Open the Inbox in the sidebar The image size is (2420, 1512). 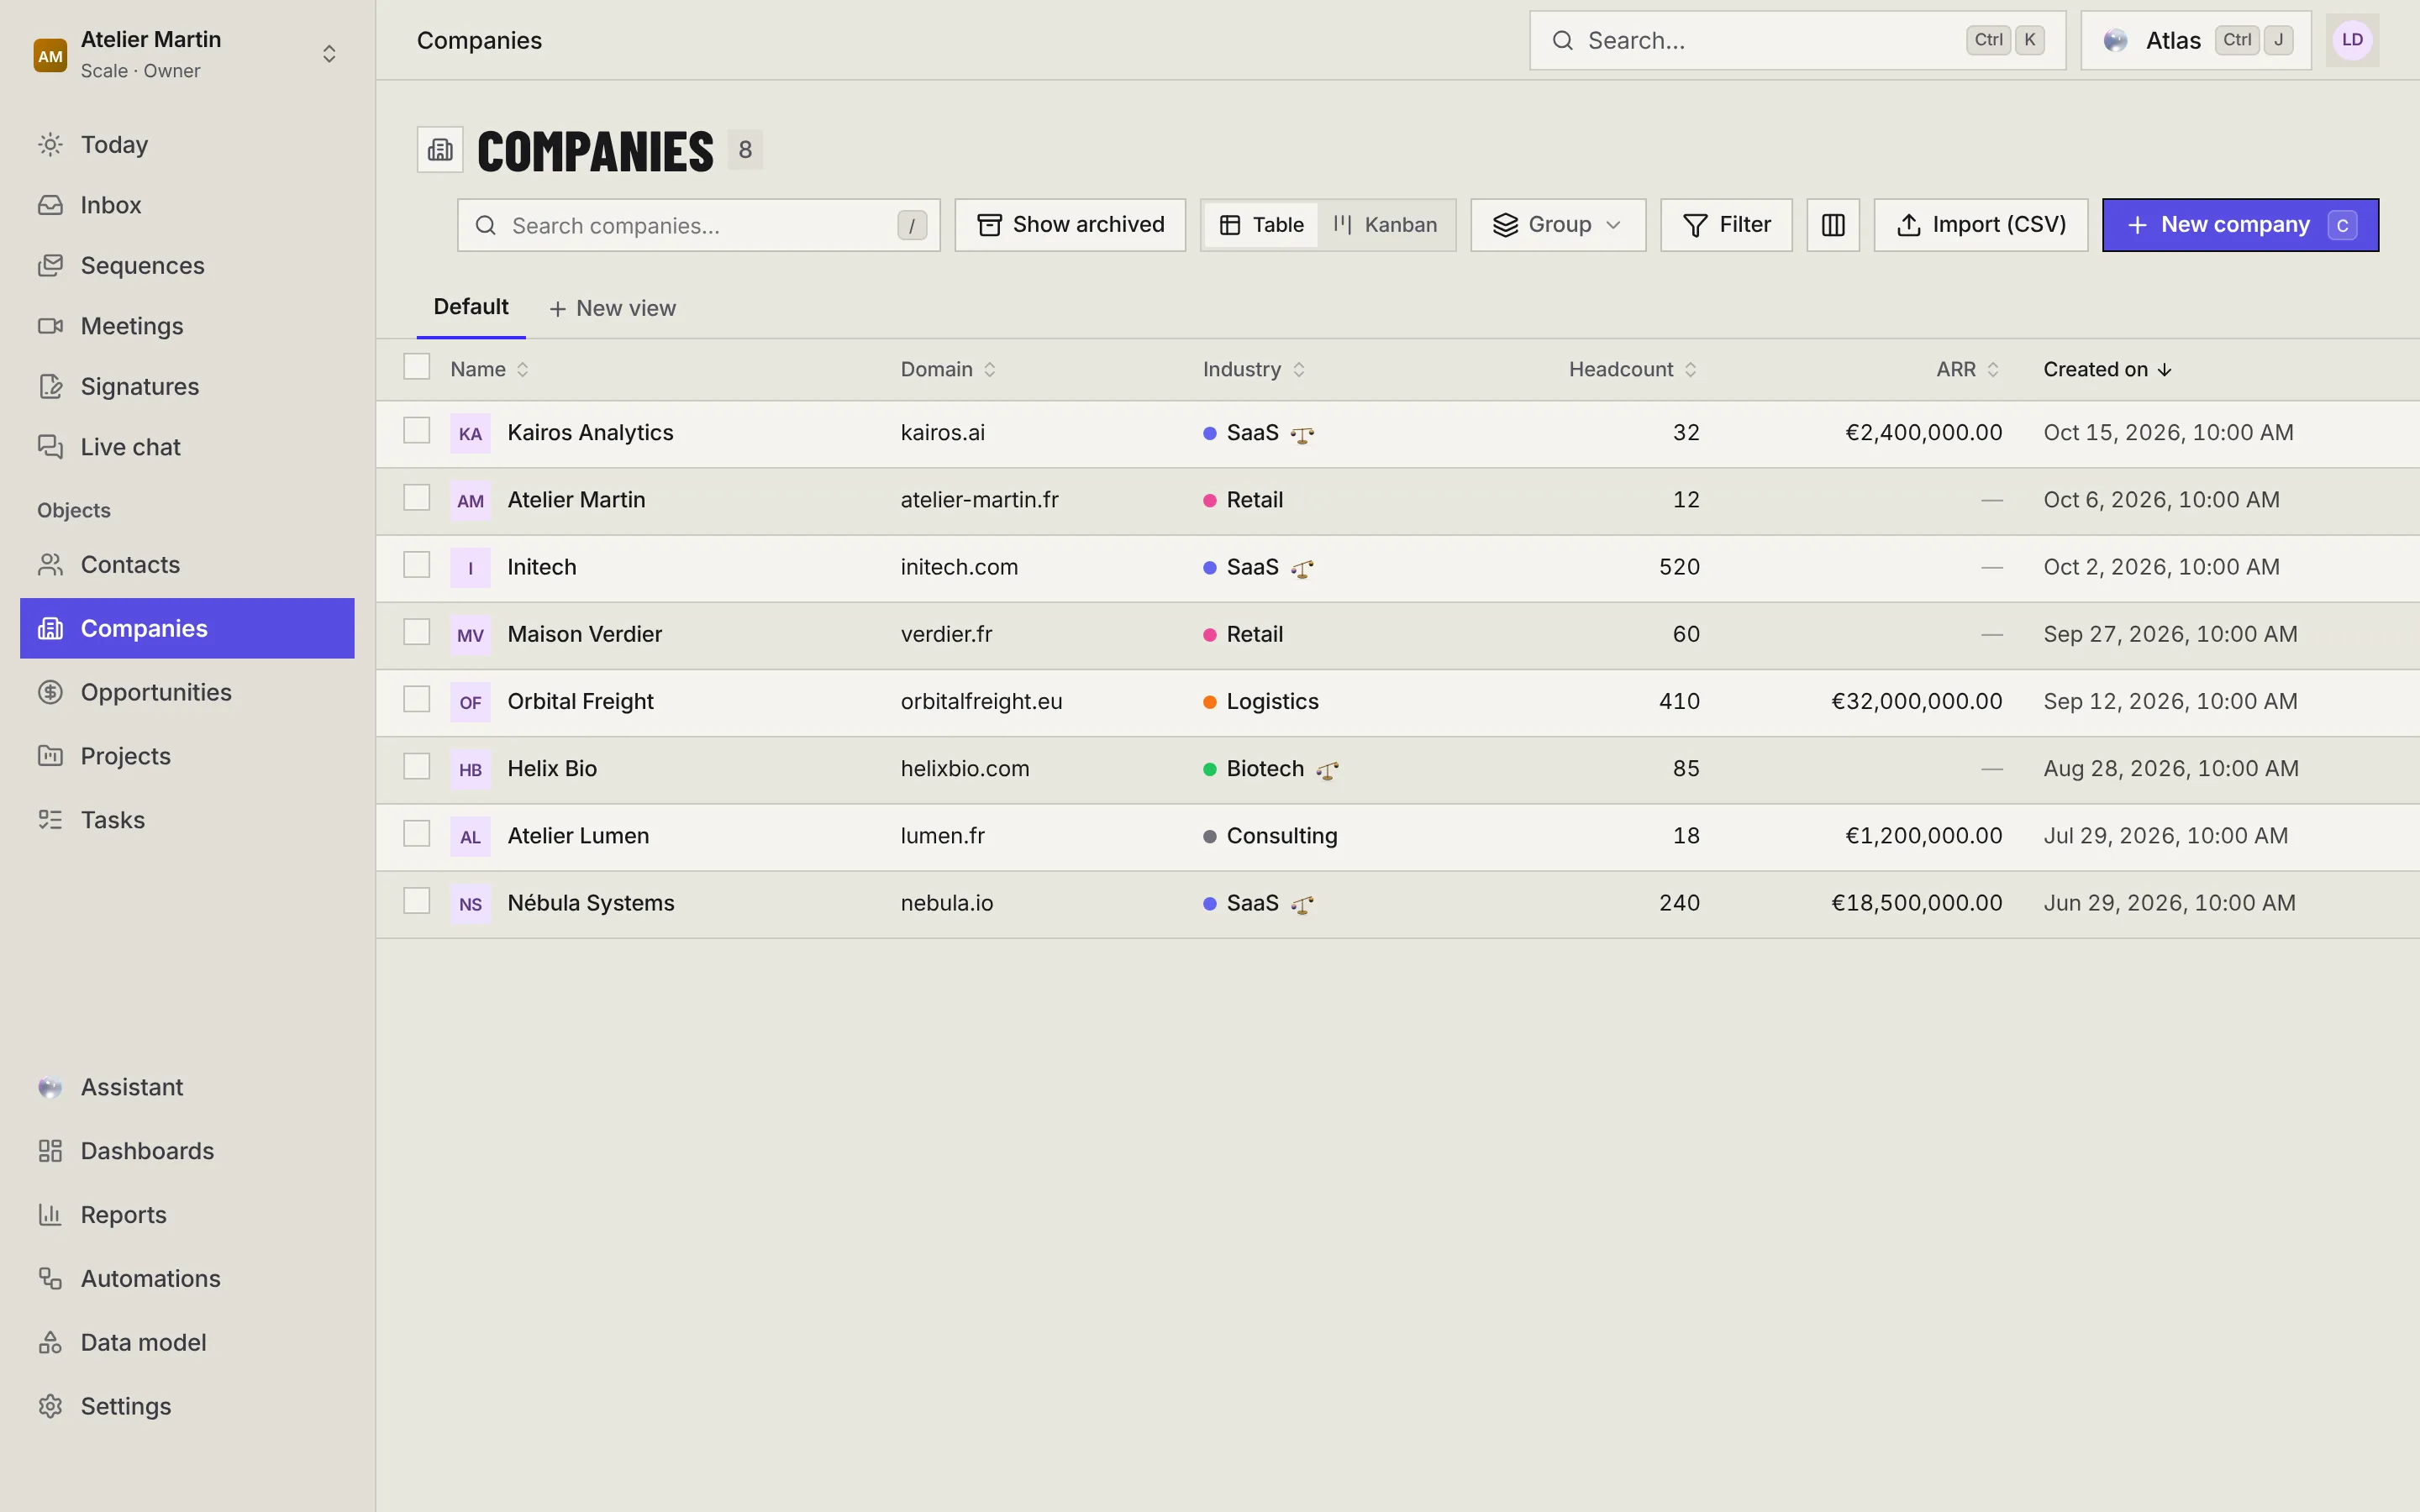pos(187,205)
